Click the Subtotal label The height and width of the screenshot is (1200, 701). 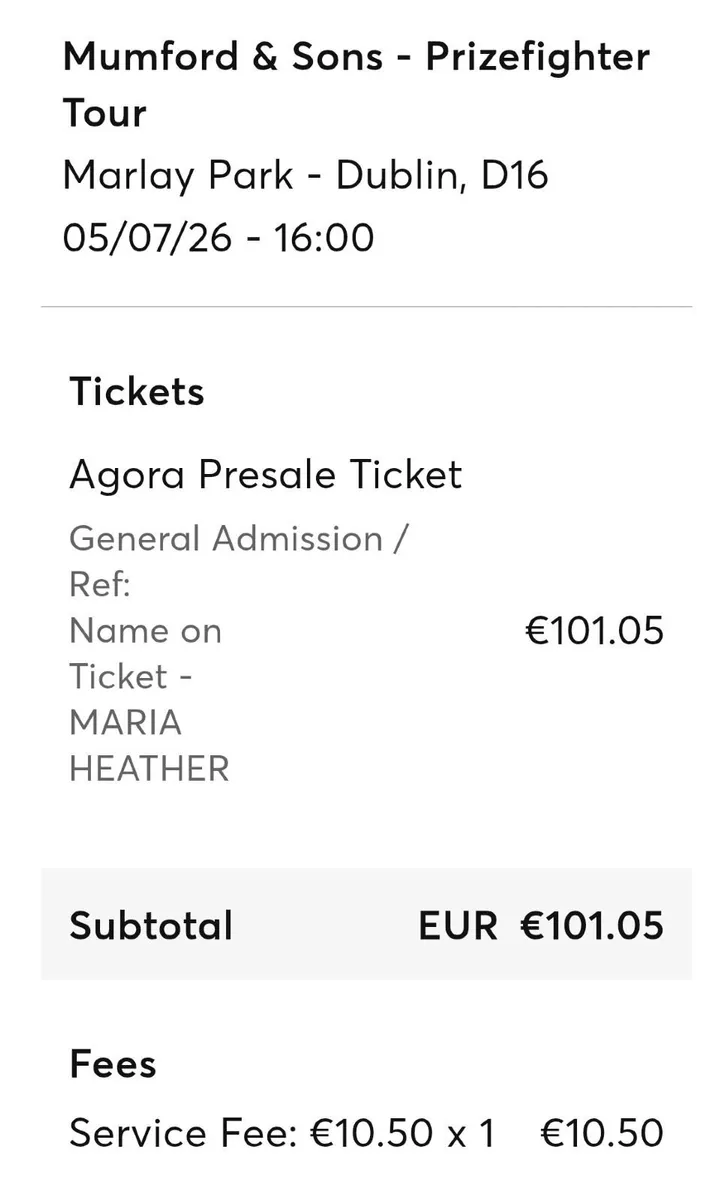pos(151,925)
